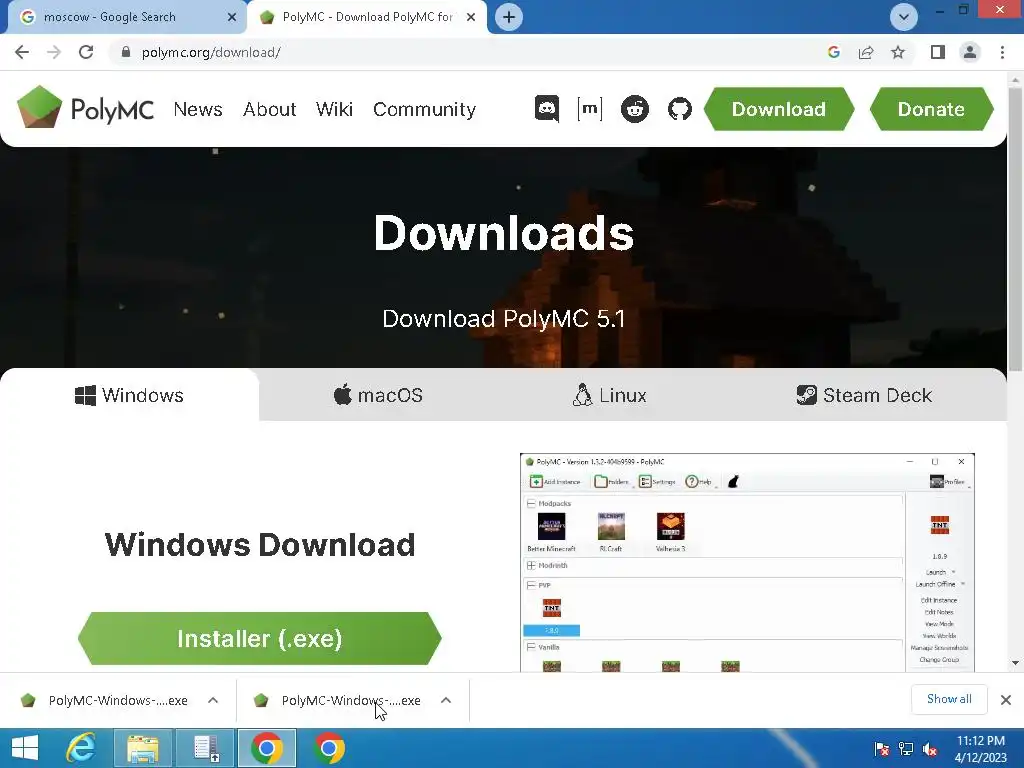Show all downloads

949,699
